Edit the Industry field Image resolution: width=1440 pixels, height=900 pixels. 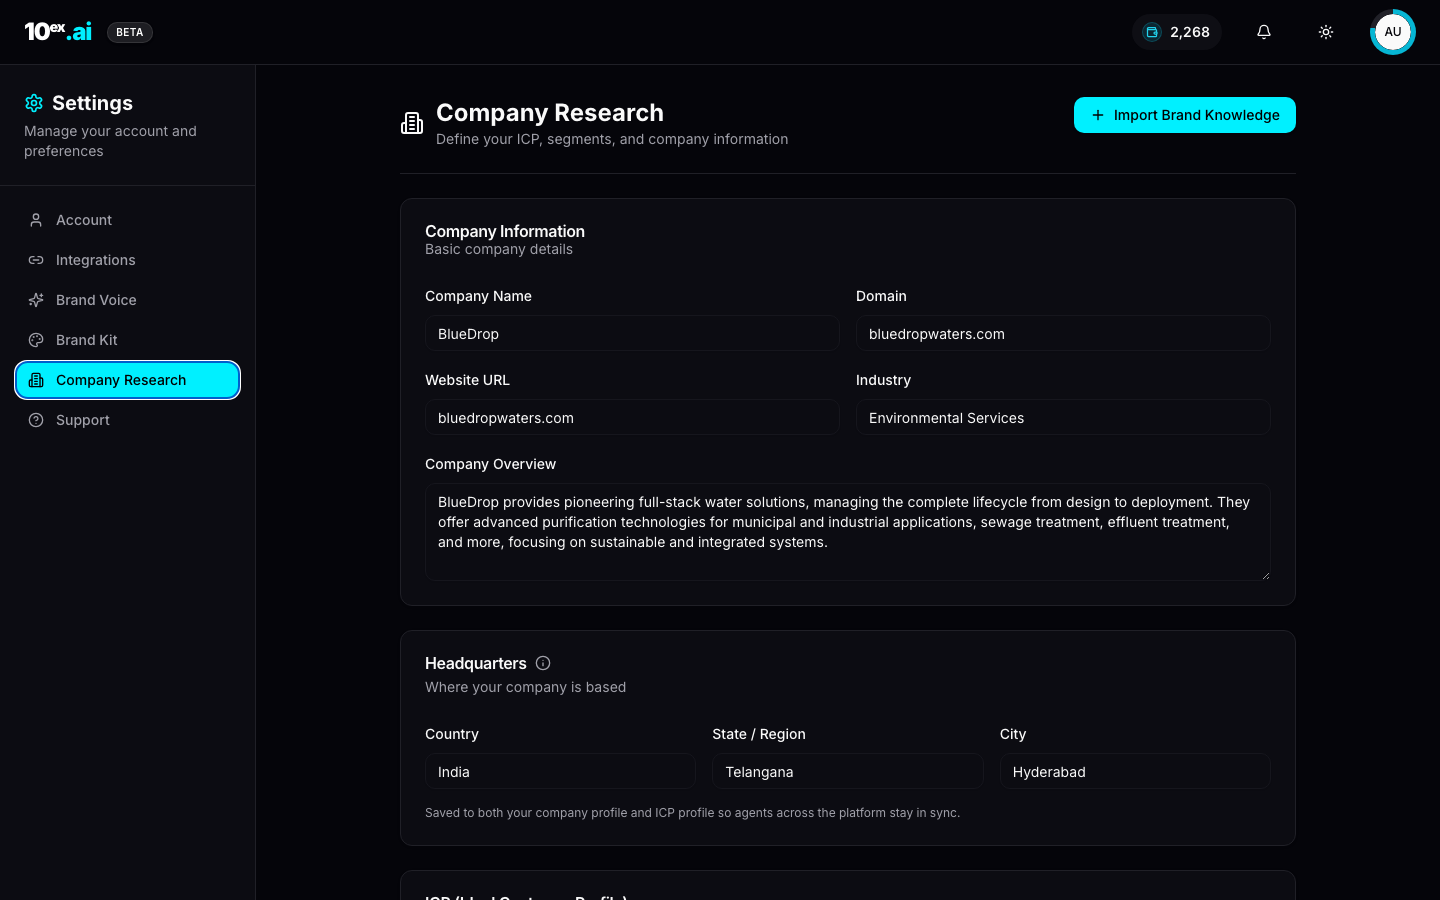pos(1063,418)
